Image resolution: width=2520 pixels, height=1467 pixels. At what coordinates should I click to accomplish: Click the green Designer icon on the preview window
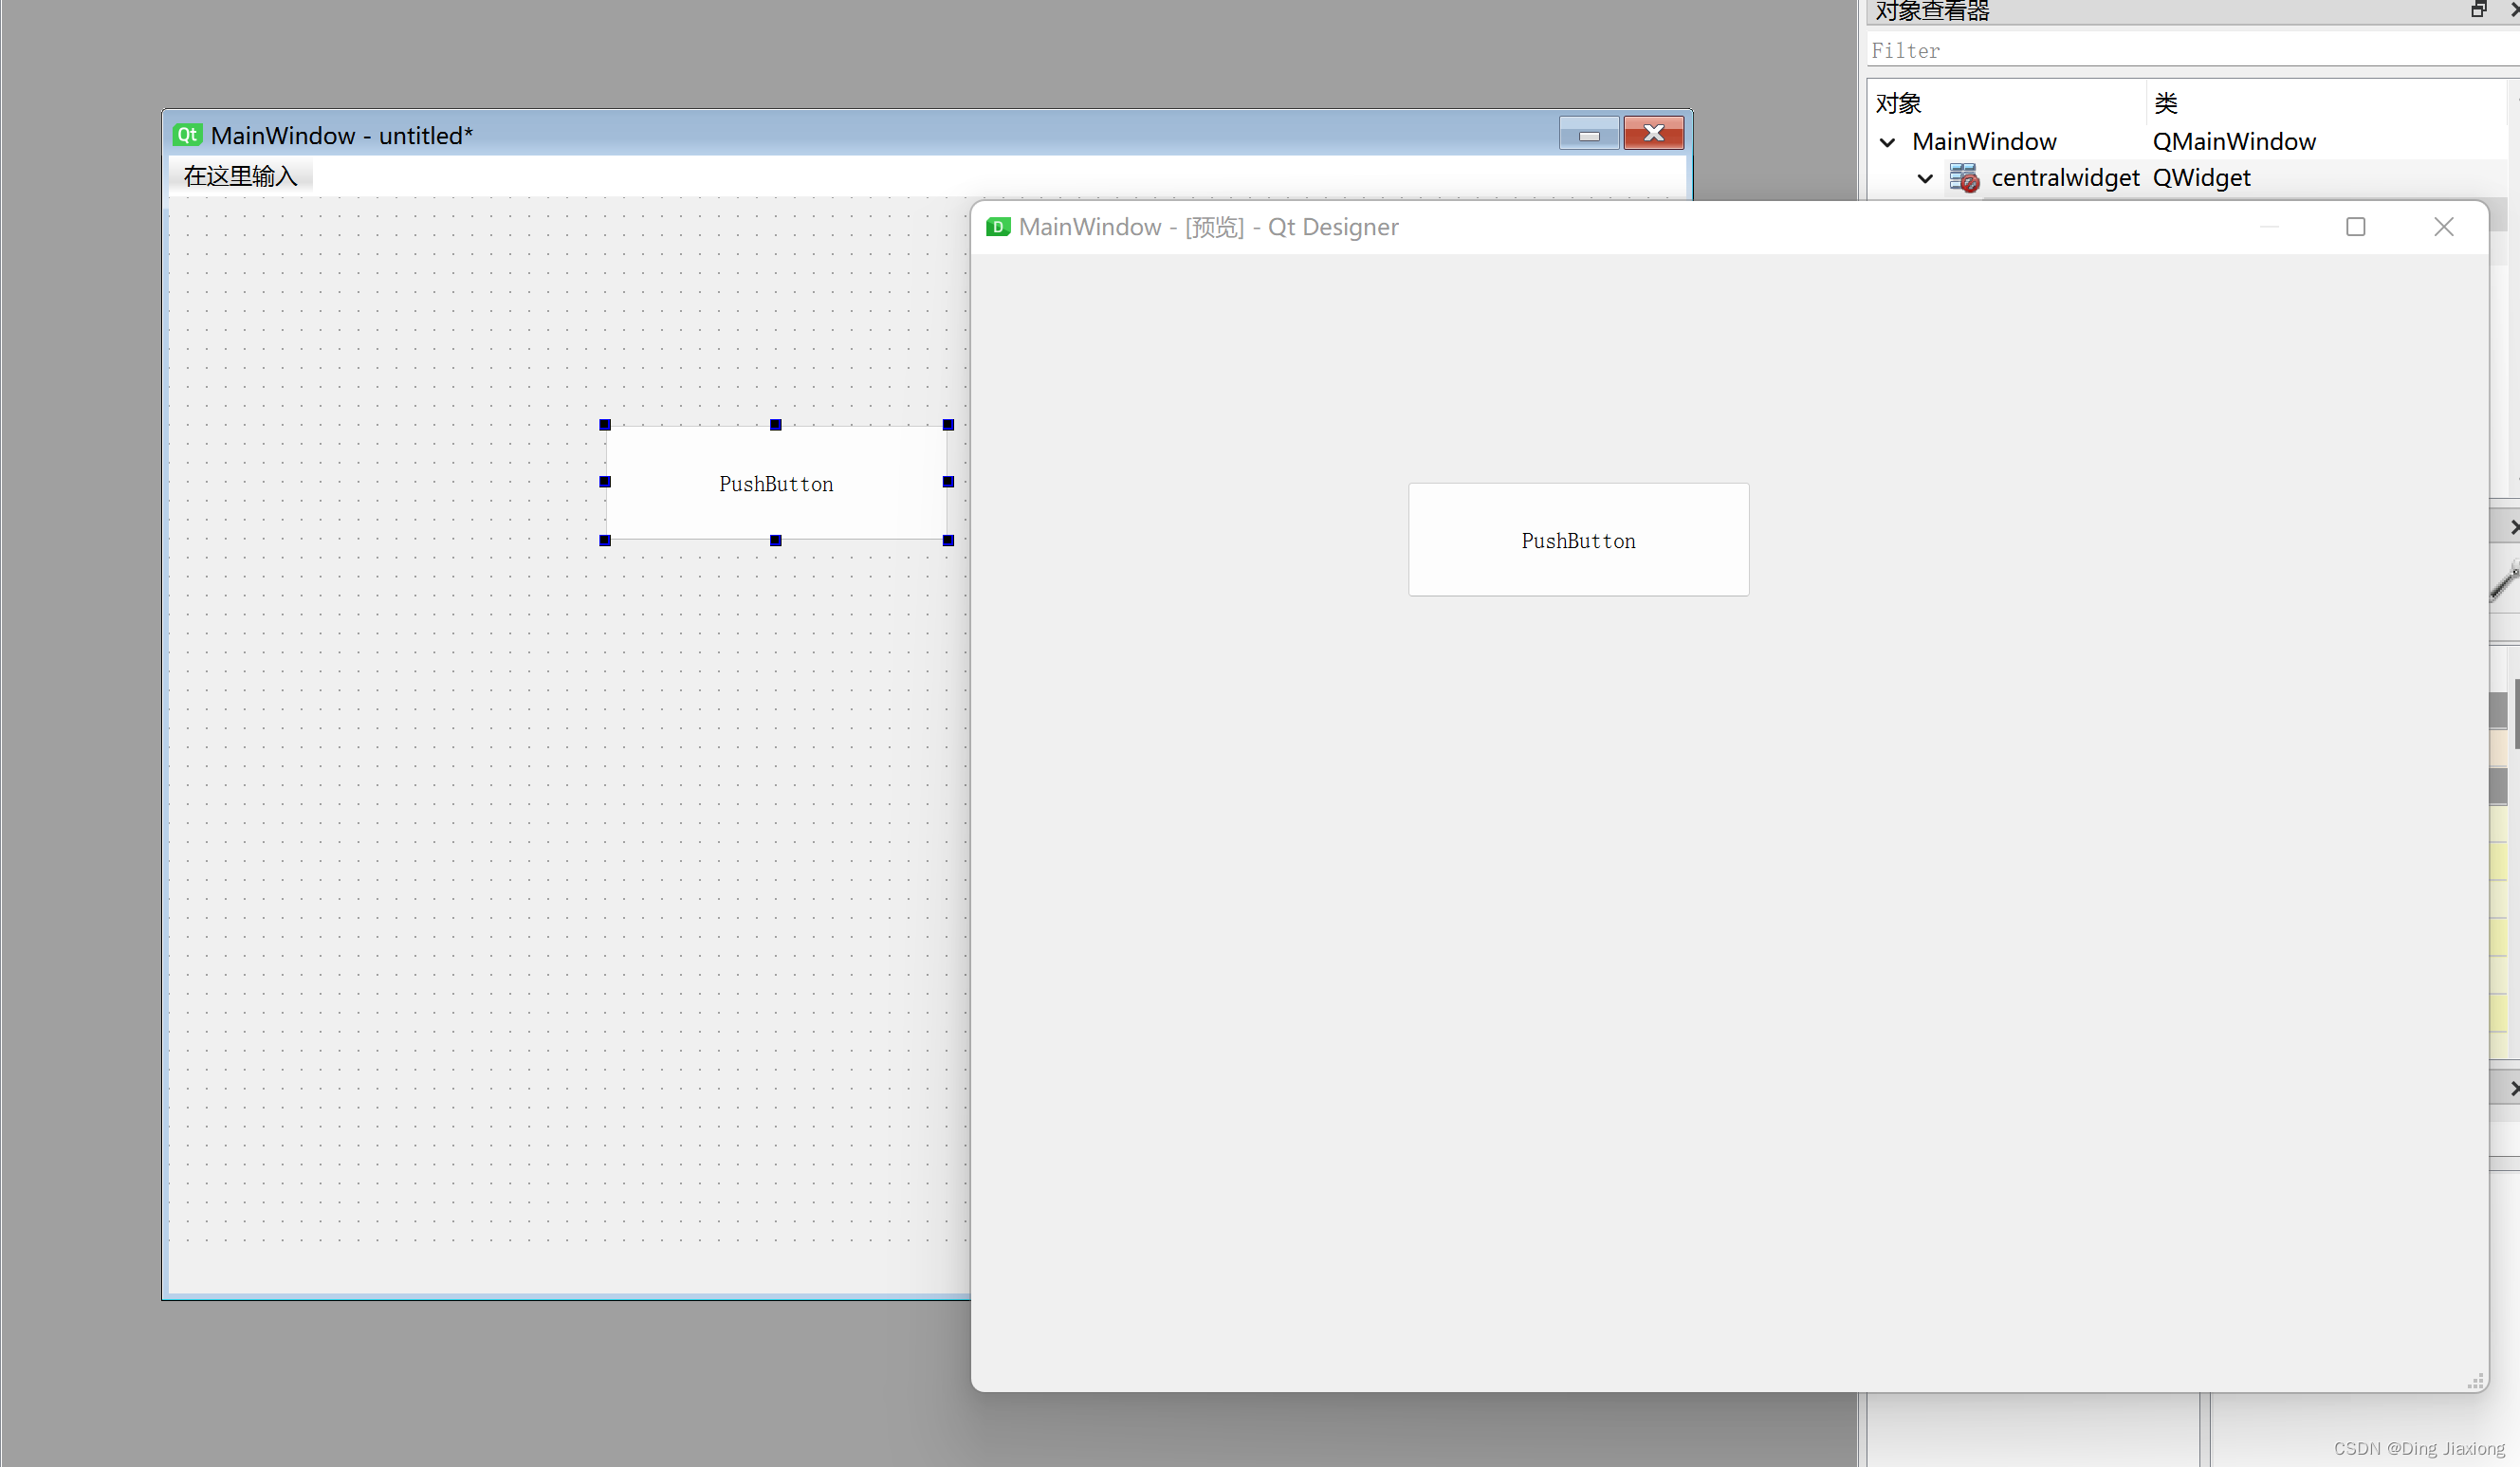coord(997,227)
